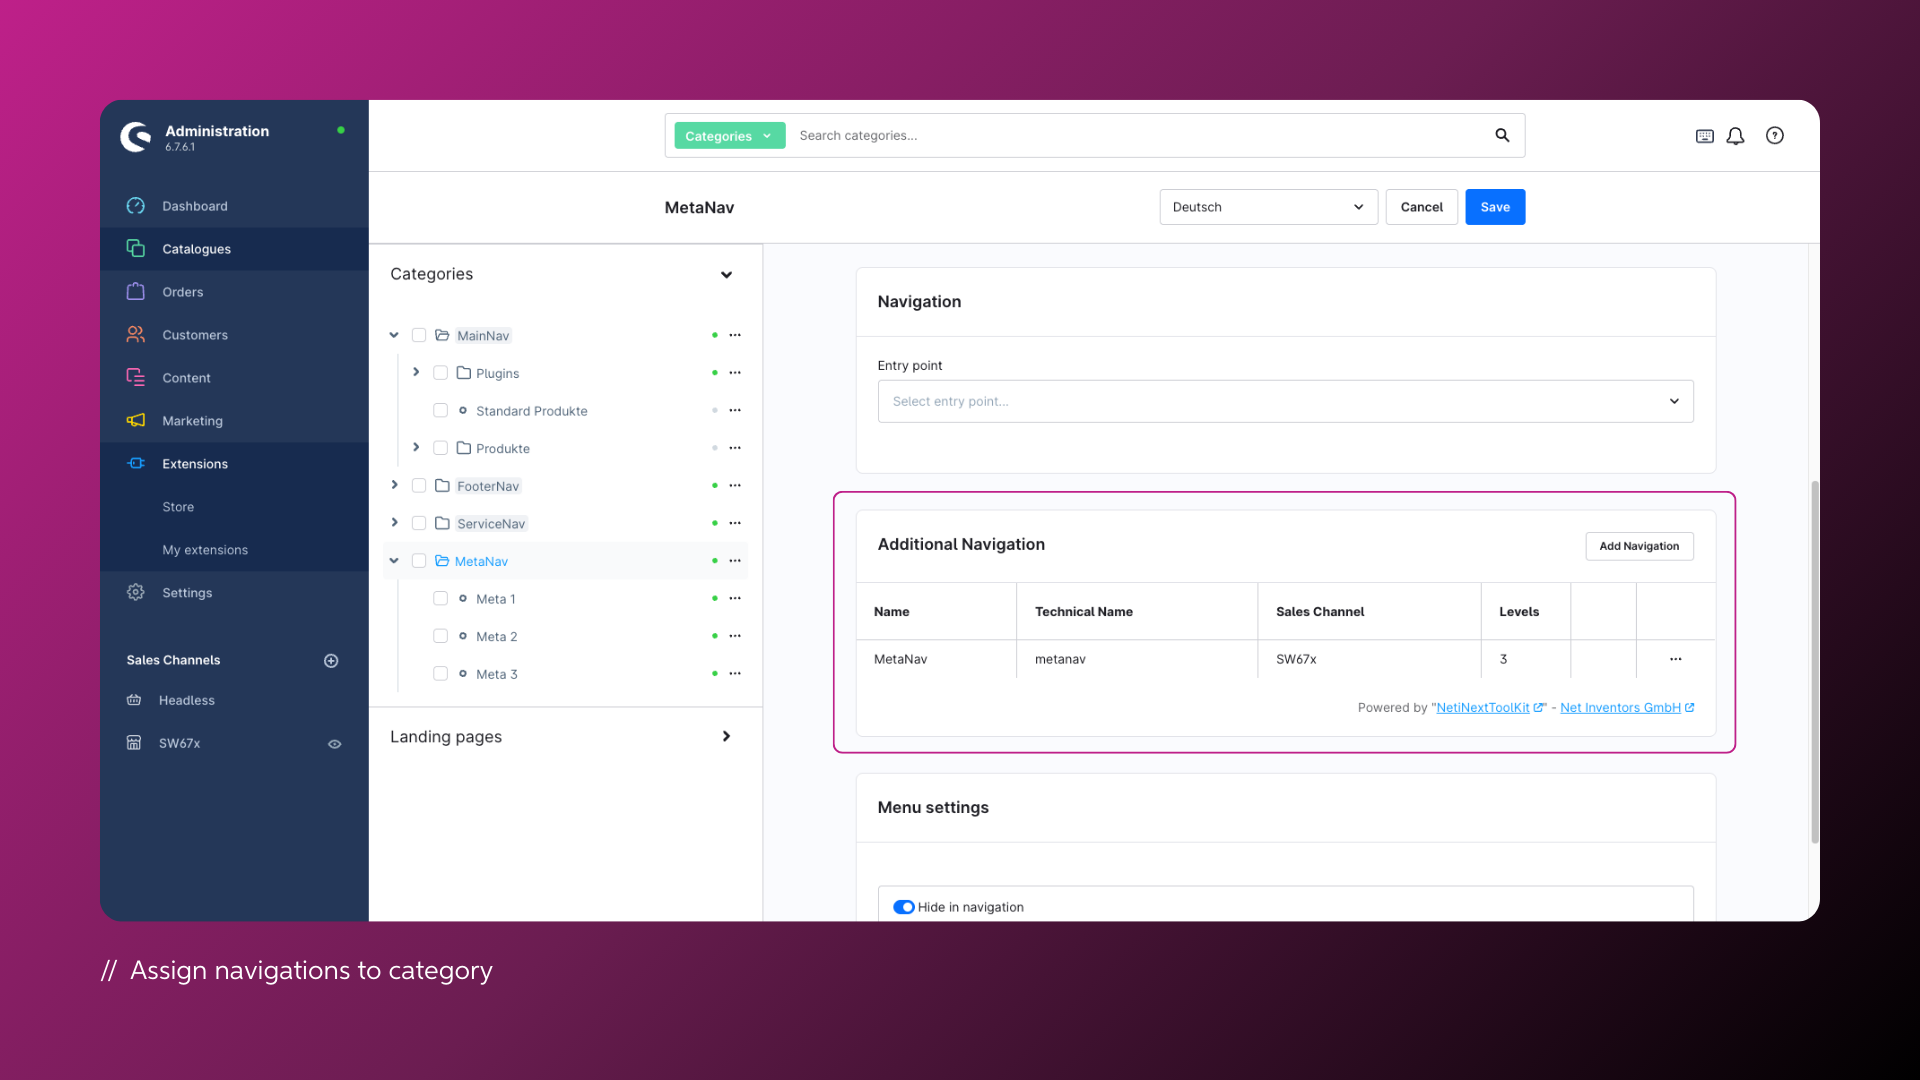The height and width of the screenshot is (1080, 1920).
Task: Open the Deutsch language dropdown
Action: click(x=1268, y=207)
